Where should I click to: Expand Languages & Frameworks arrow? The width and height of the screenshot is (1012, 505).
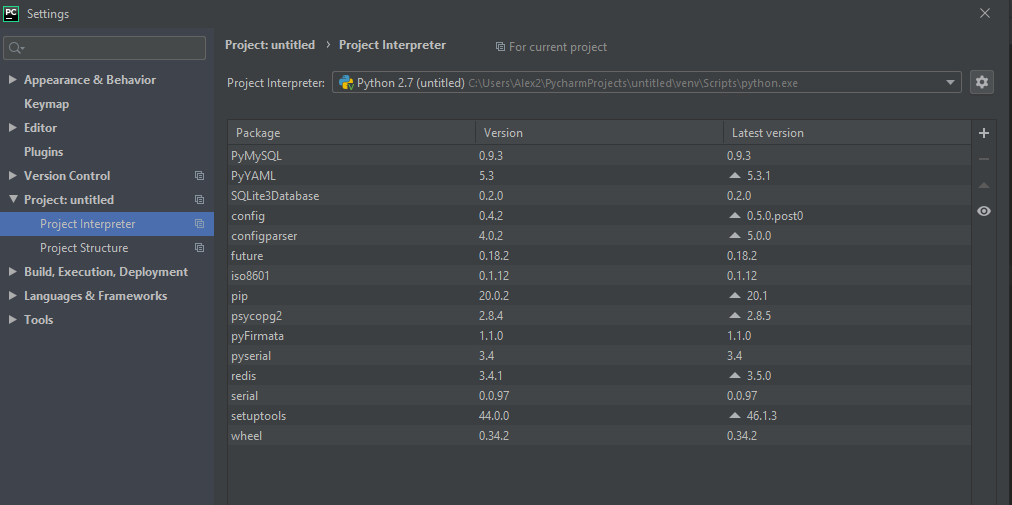(x=12, y=296)
